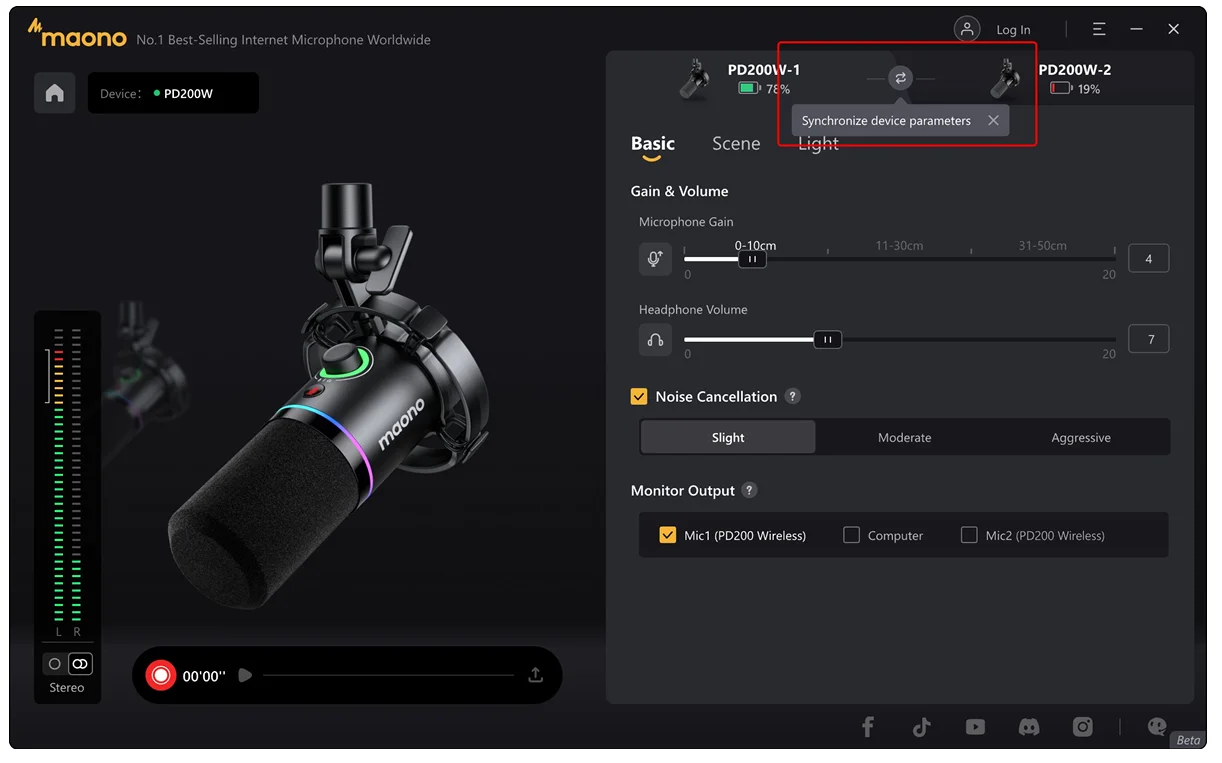1222x763 pixels.
Task: Open the TikTok social link icon
Action: coord(921,727)
